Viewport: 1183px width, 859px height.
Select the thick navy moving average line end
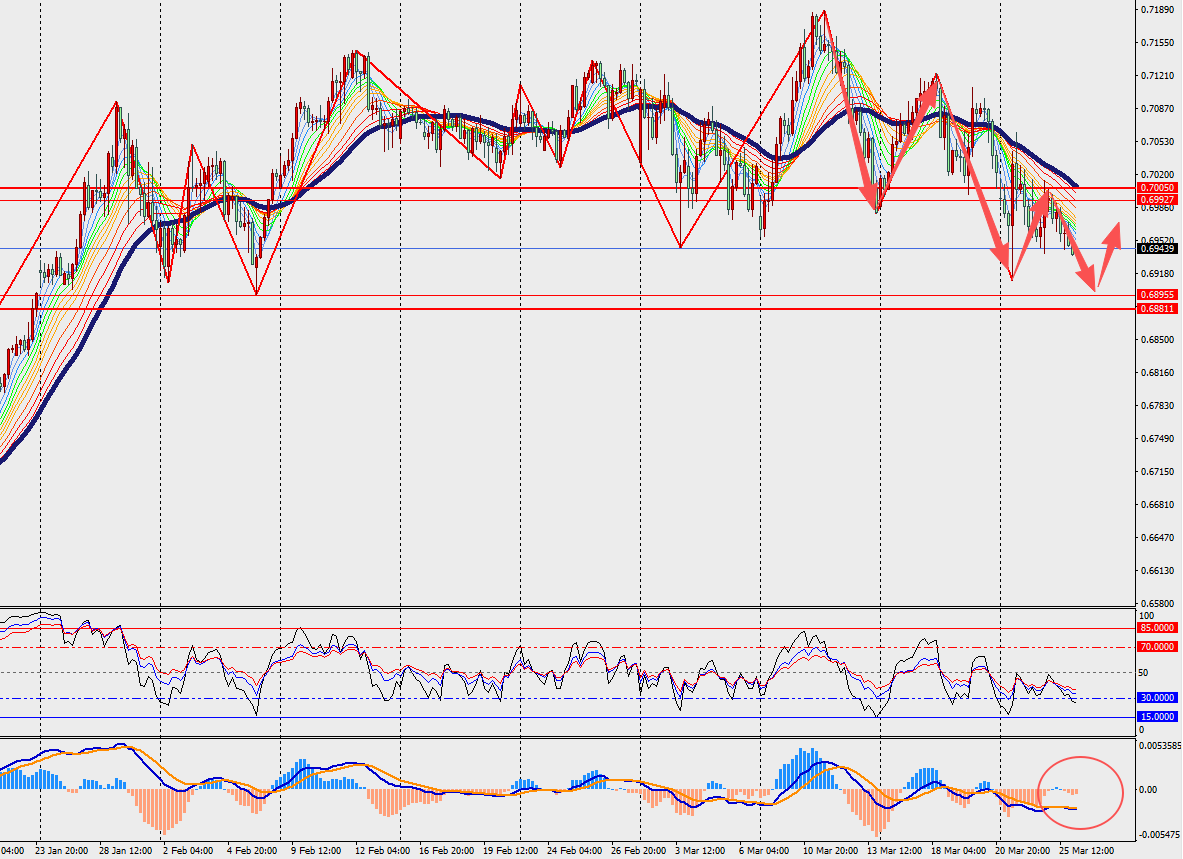pyautogui.click(x=1074, y=185)
